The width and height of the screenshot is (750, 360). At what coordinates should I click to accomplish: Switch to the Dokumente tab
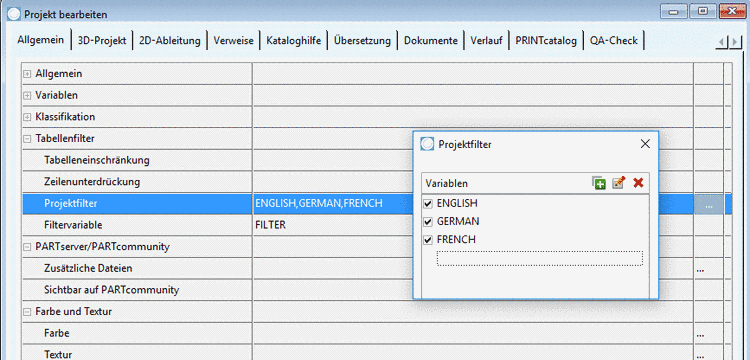click(x=431, y=41)
